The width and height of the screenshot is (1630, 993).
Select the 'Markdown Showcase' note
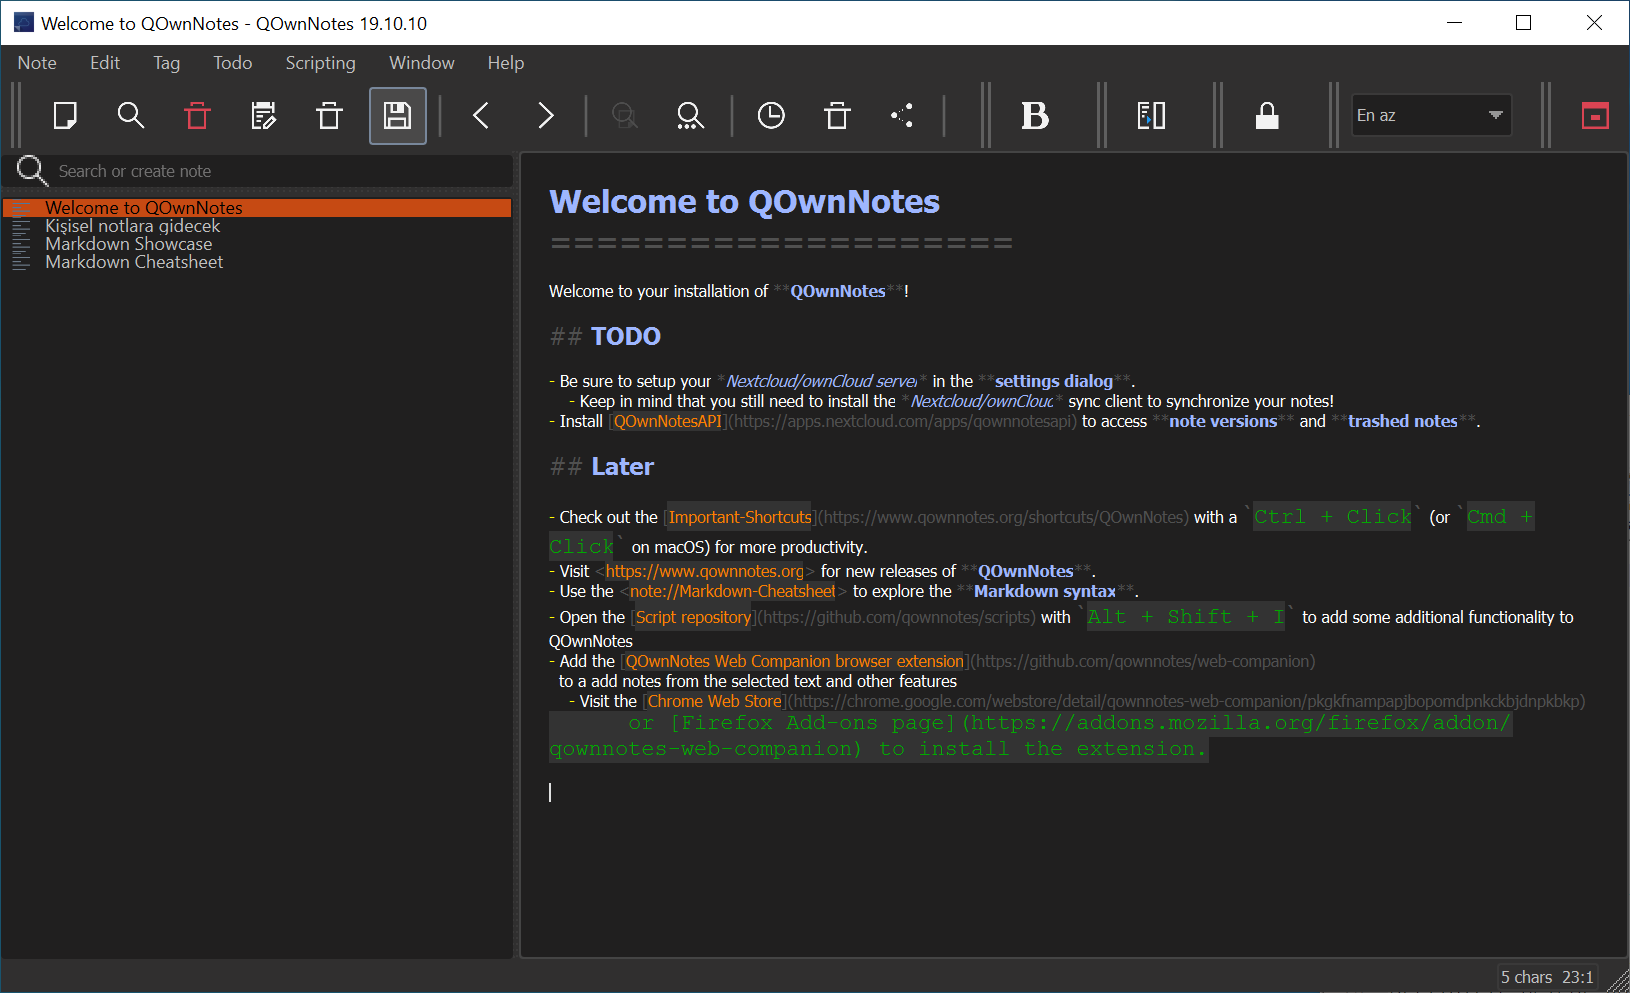click(x=257, y=244)
